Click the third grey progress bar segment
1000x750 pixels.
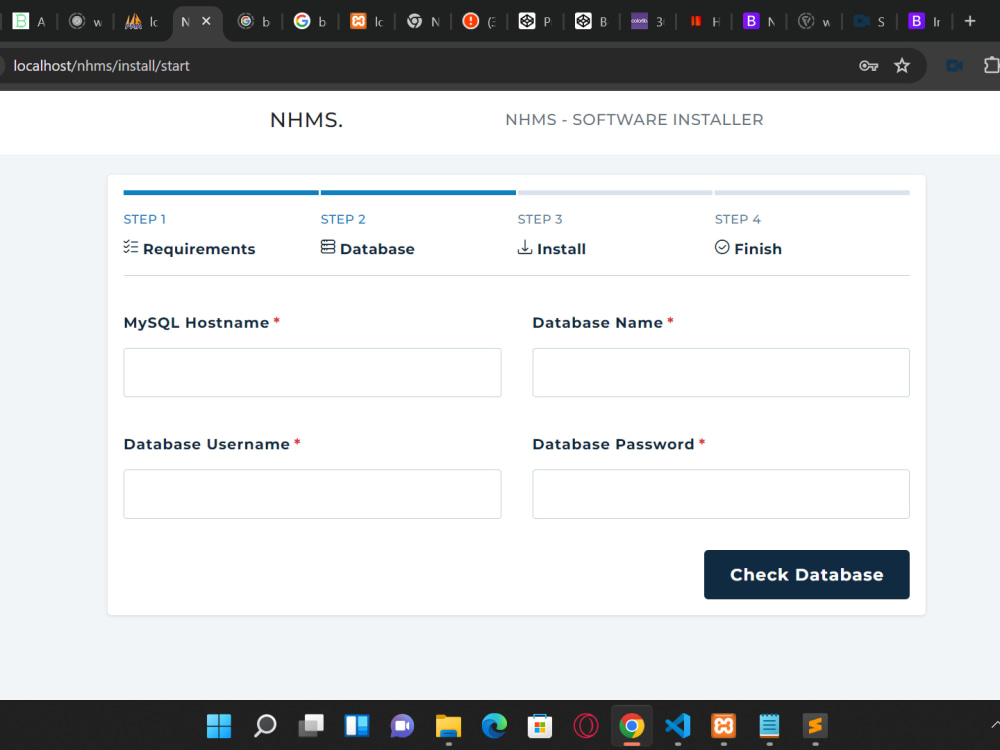(x=615, y=193)
